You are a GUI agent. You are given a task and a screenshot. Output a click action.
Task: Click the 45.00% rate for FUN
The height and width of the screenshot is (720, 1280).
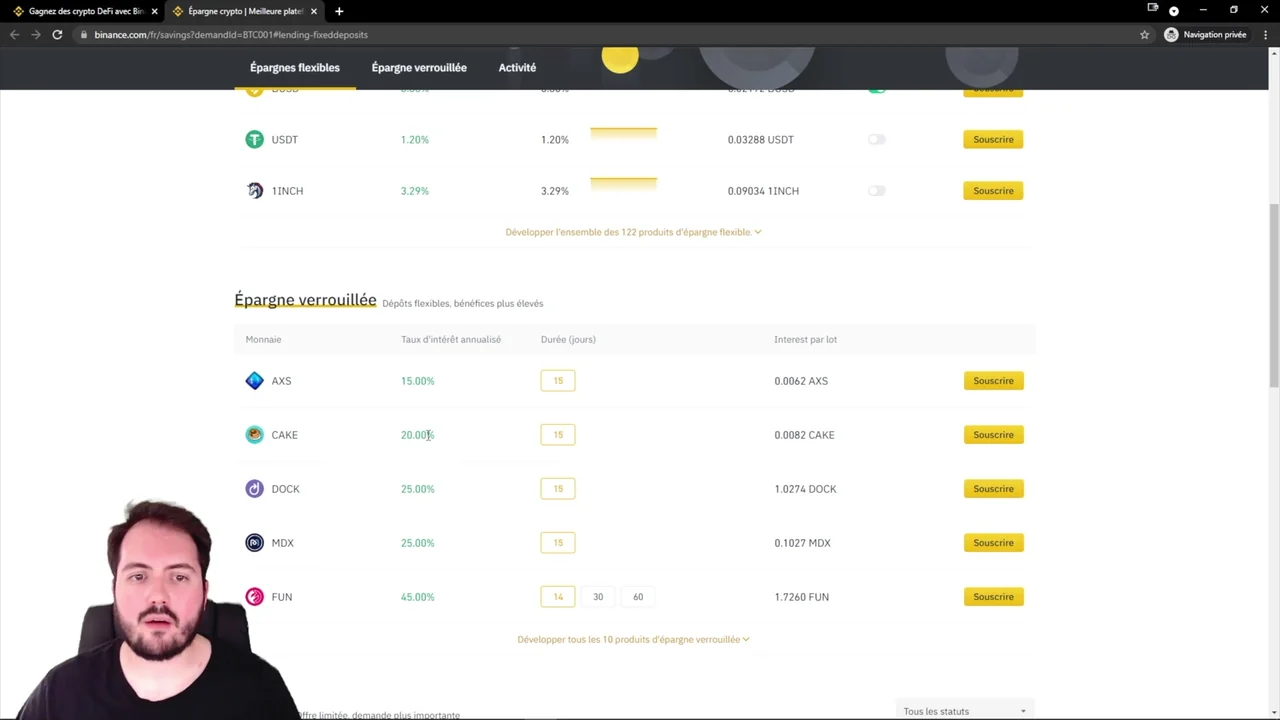tap(417, 596)
